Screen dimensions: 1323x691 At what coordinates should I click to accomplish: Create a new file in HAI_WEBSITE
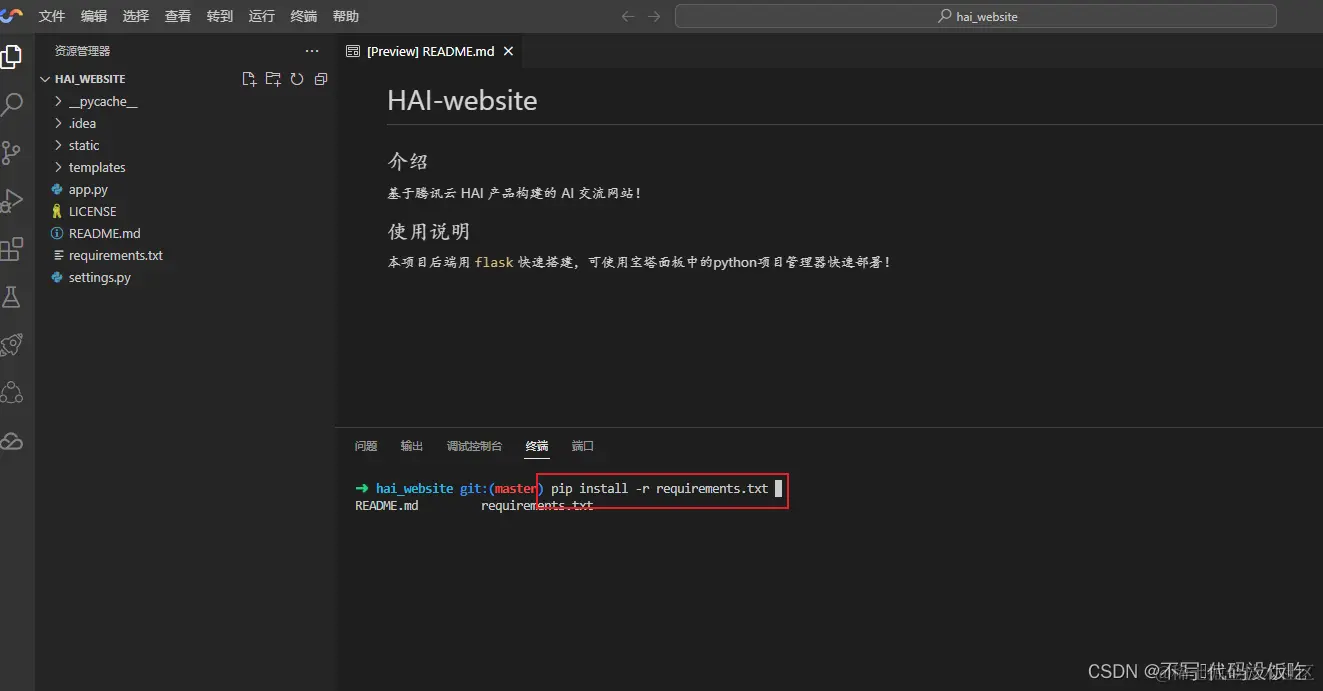(x=249, y=79)
